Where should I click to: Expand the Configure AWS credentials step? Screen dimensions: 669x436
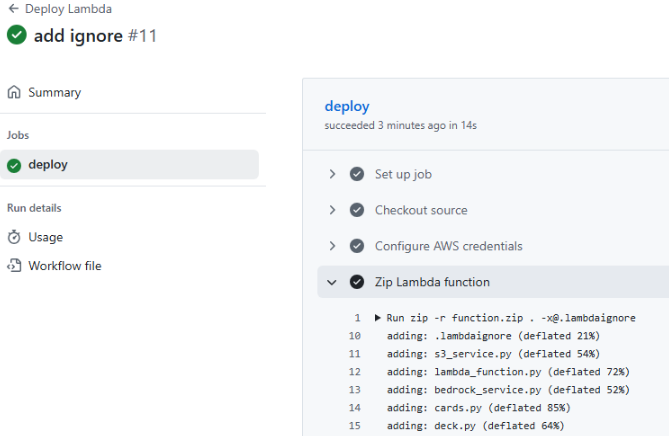pyautogui.click(x=332, y=246)
